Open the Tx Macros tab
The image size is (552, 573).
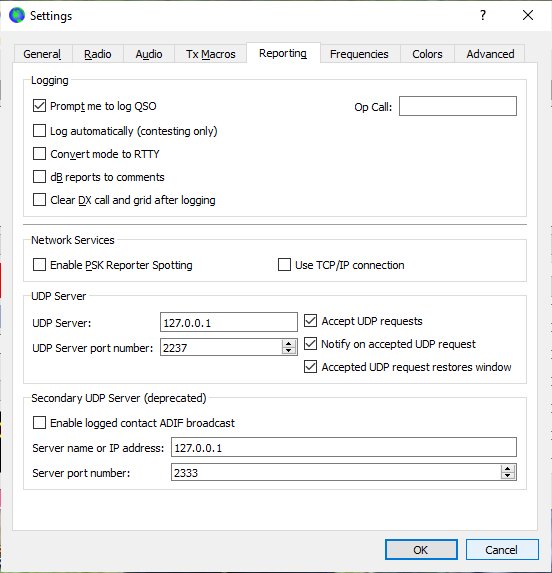[x=211, y=54]
